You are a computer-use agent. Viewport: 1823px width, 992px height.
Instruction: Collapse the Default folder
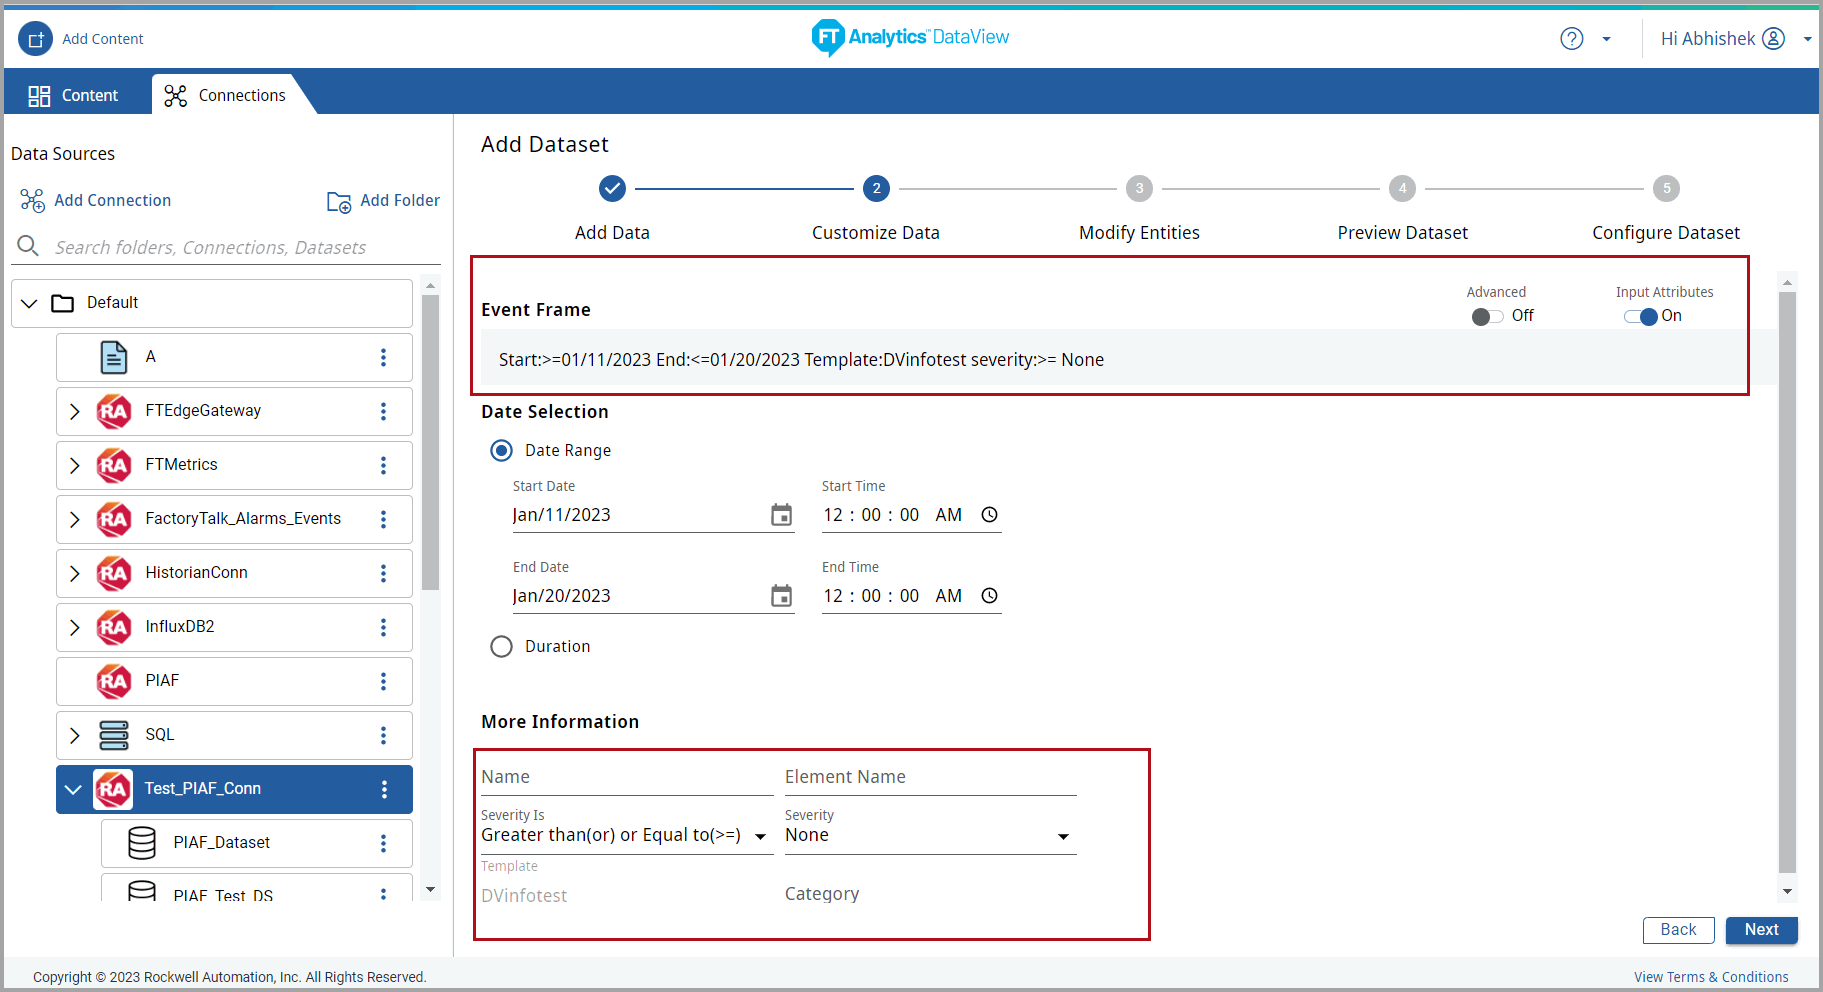(x=29, y=303)
